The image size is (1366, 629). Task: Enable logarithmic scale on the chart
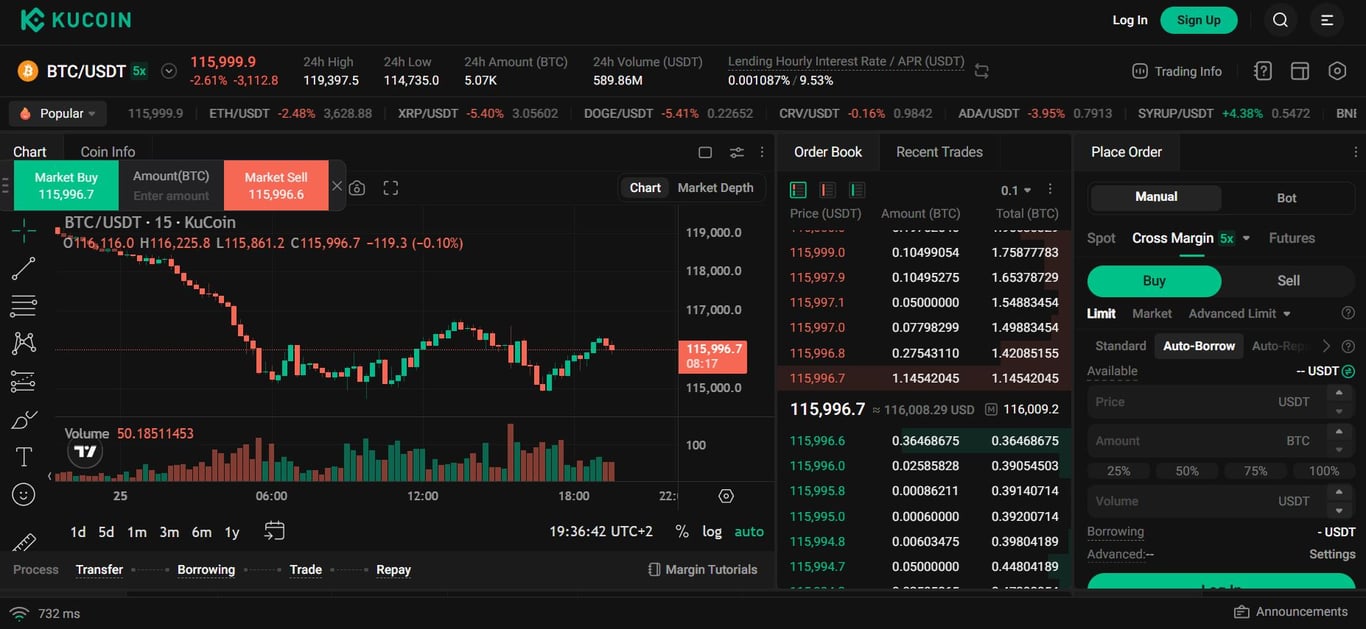(712, 531)
